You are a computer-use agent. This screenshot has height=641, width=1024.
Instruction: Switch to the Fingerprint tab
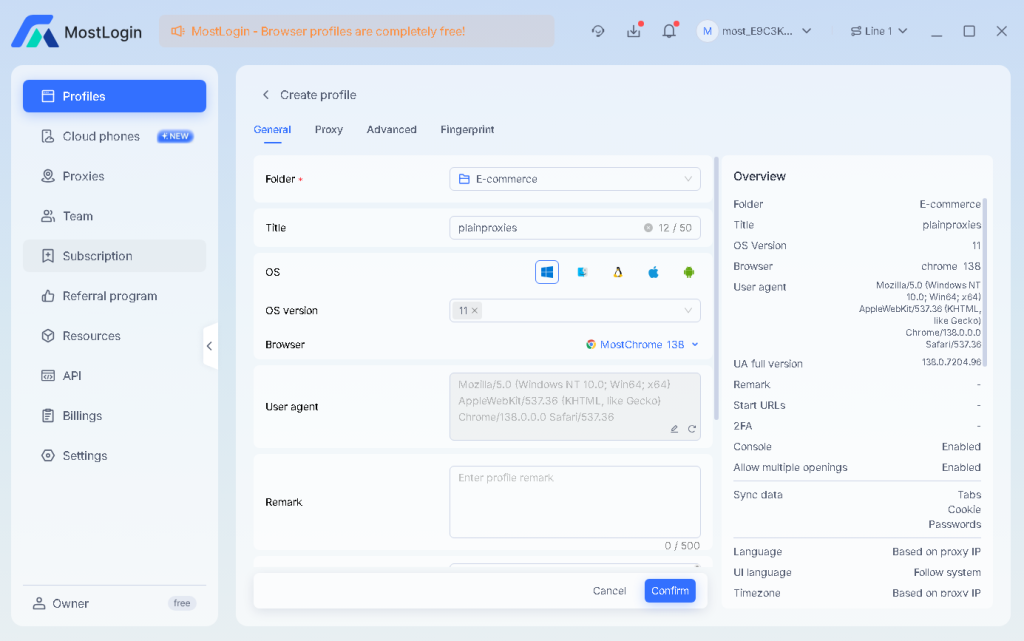[x=467, y=130]
